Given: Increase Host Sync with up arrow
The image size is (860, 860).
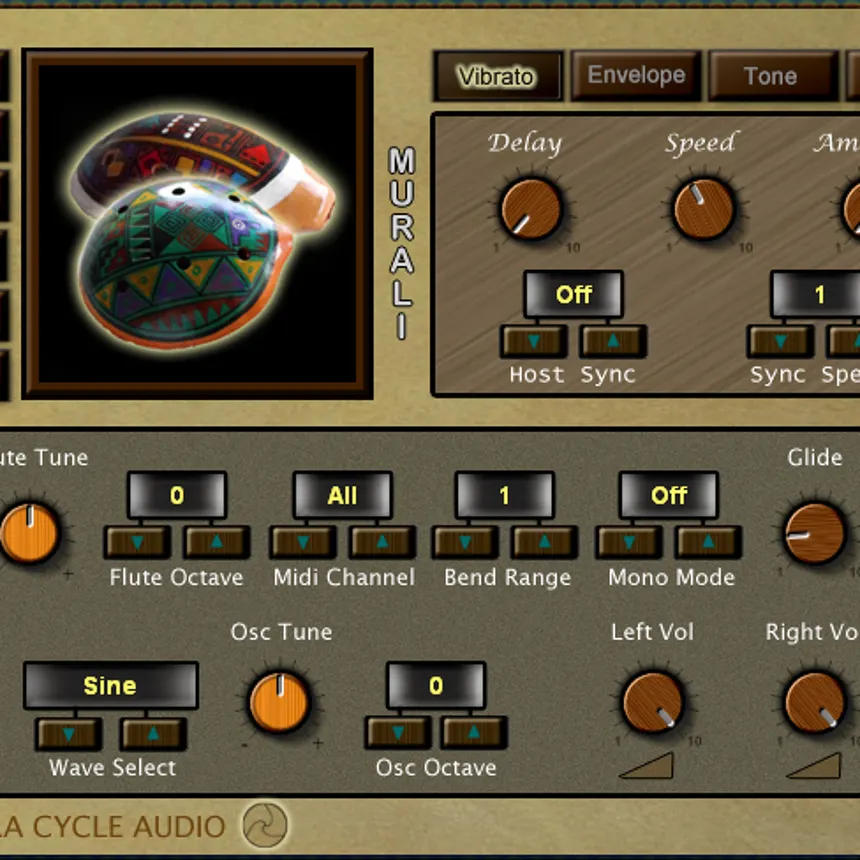Looking at the screenshot, I should [x=613, y=341].
